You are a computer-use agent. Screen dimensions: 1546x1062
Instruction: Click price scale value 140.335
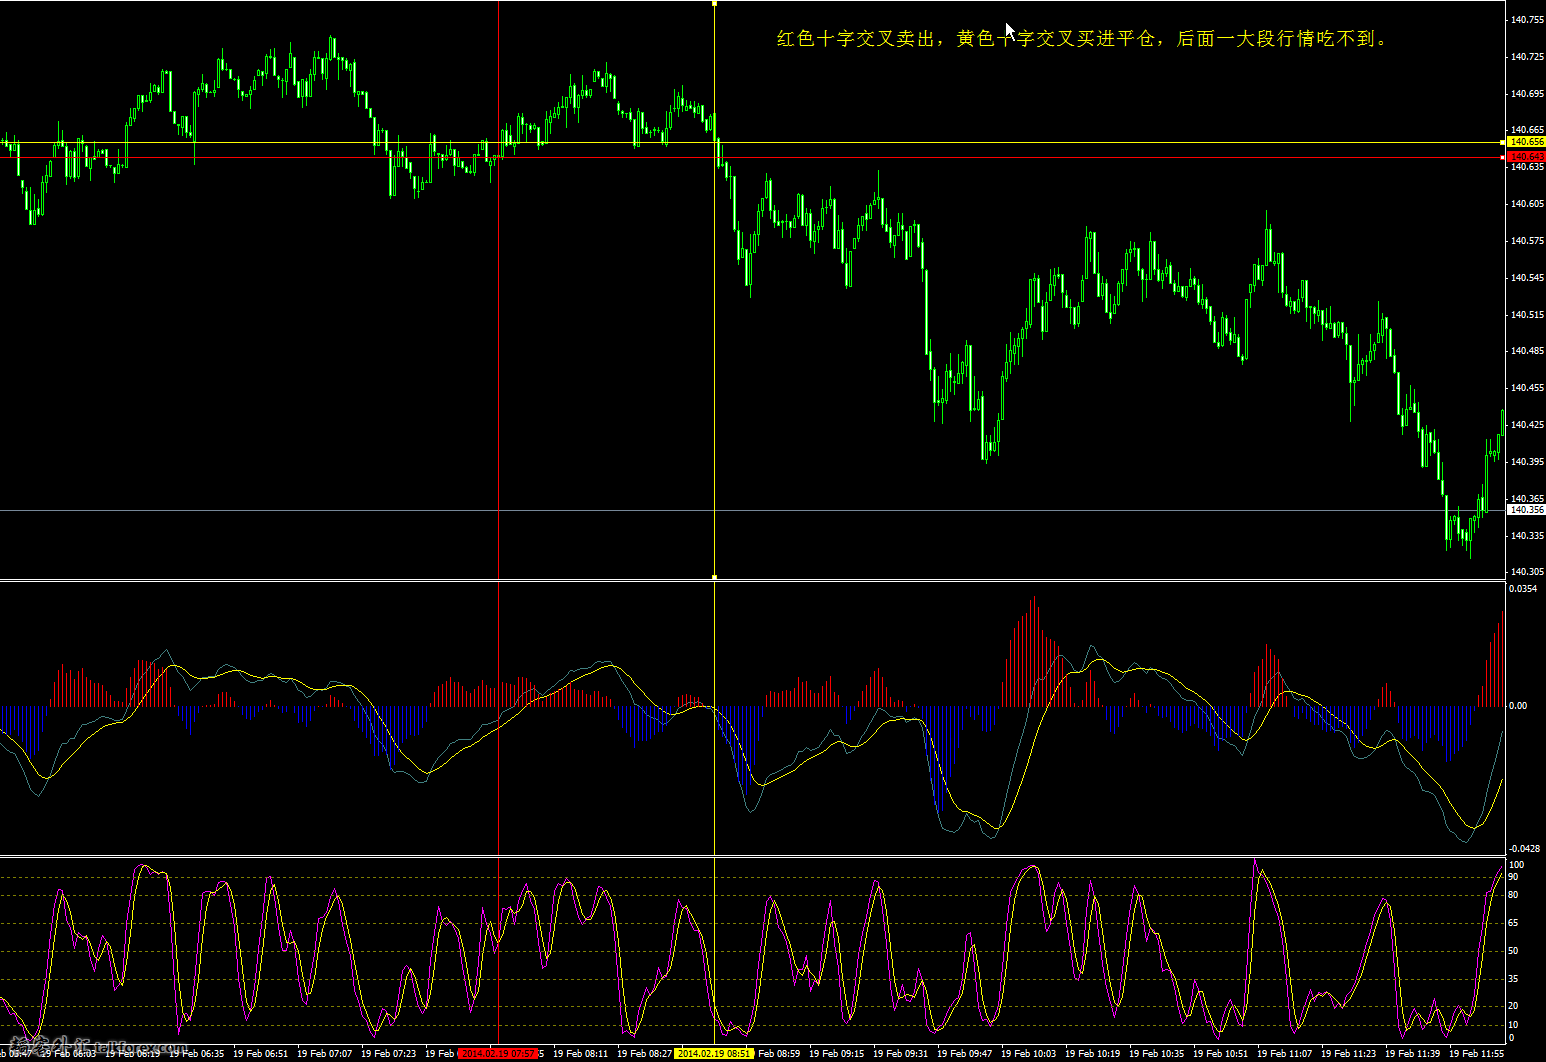tap(1527, 536)
